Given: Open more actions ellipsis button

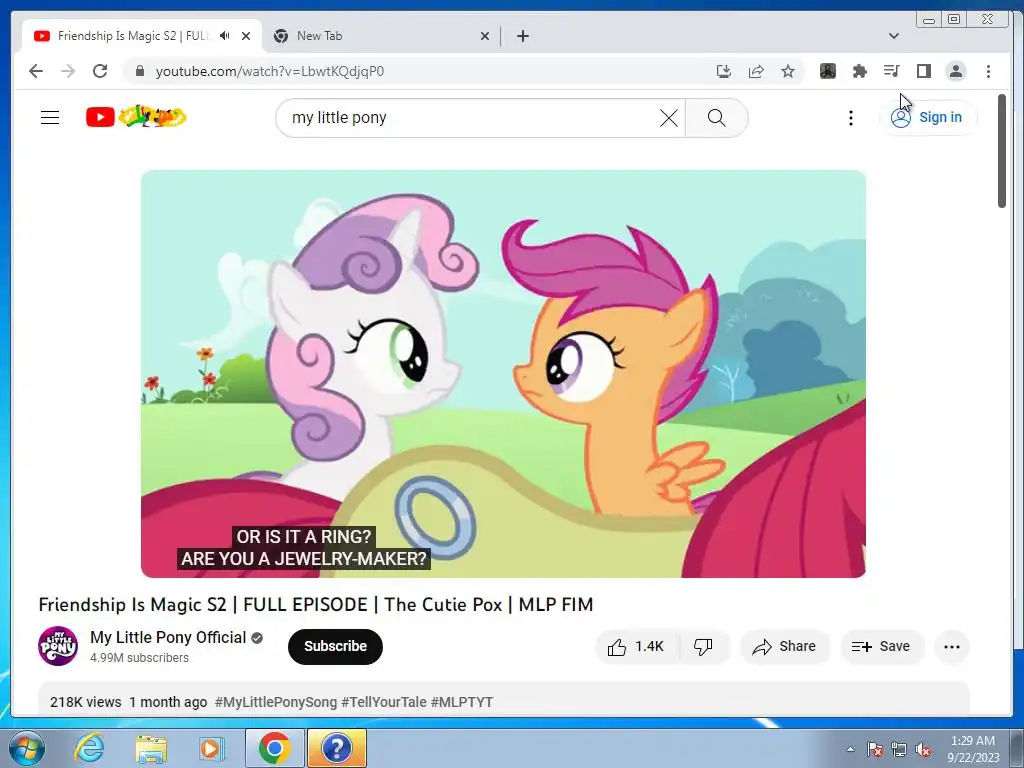Looking at the screenshot, I should pyautogui.click(x=952, y=647).
